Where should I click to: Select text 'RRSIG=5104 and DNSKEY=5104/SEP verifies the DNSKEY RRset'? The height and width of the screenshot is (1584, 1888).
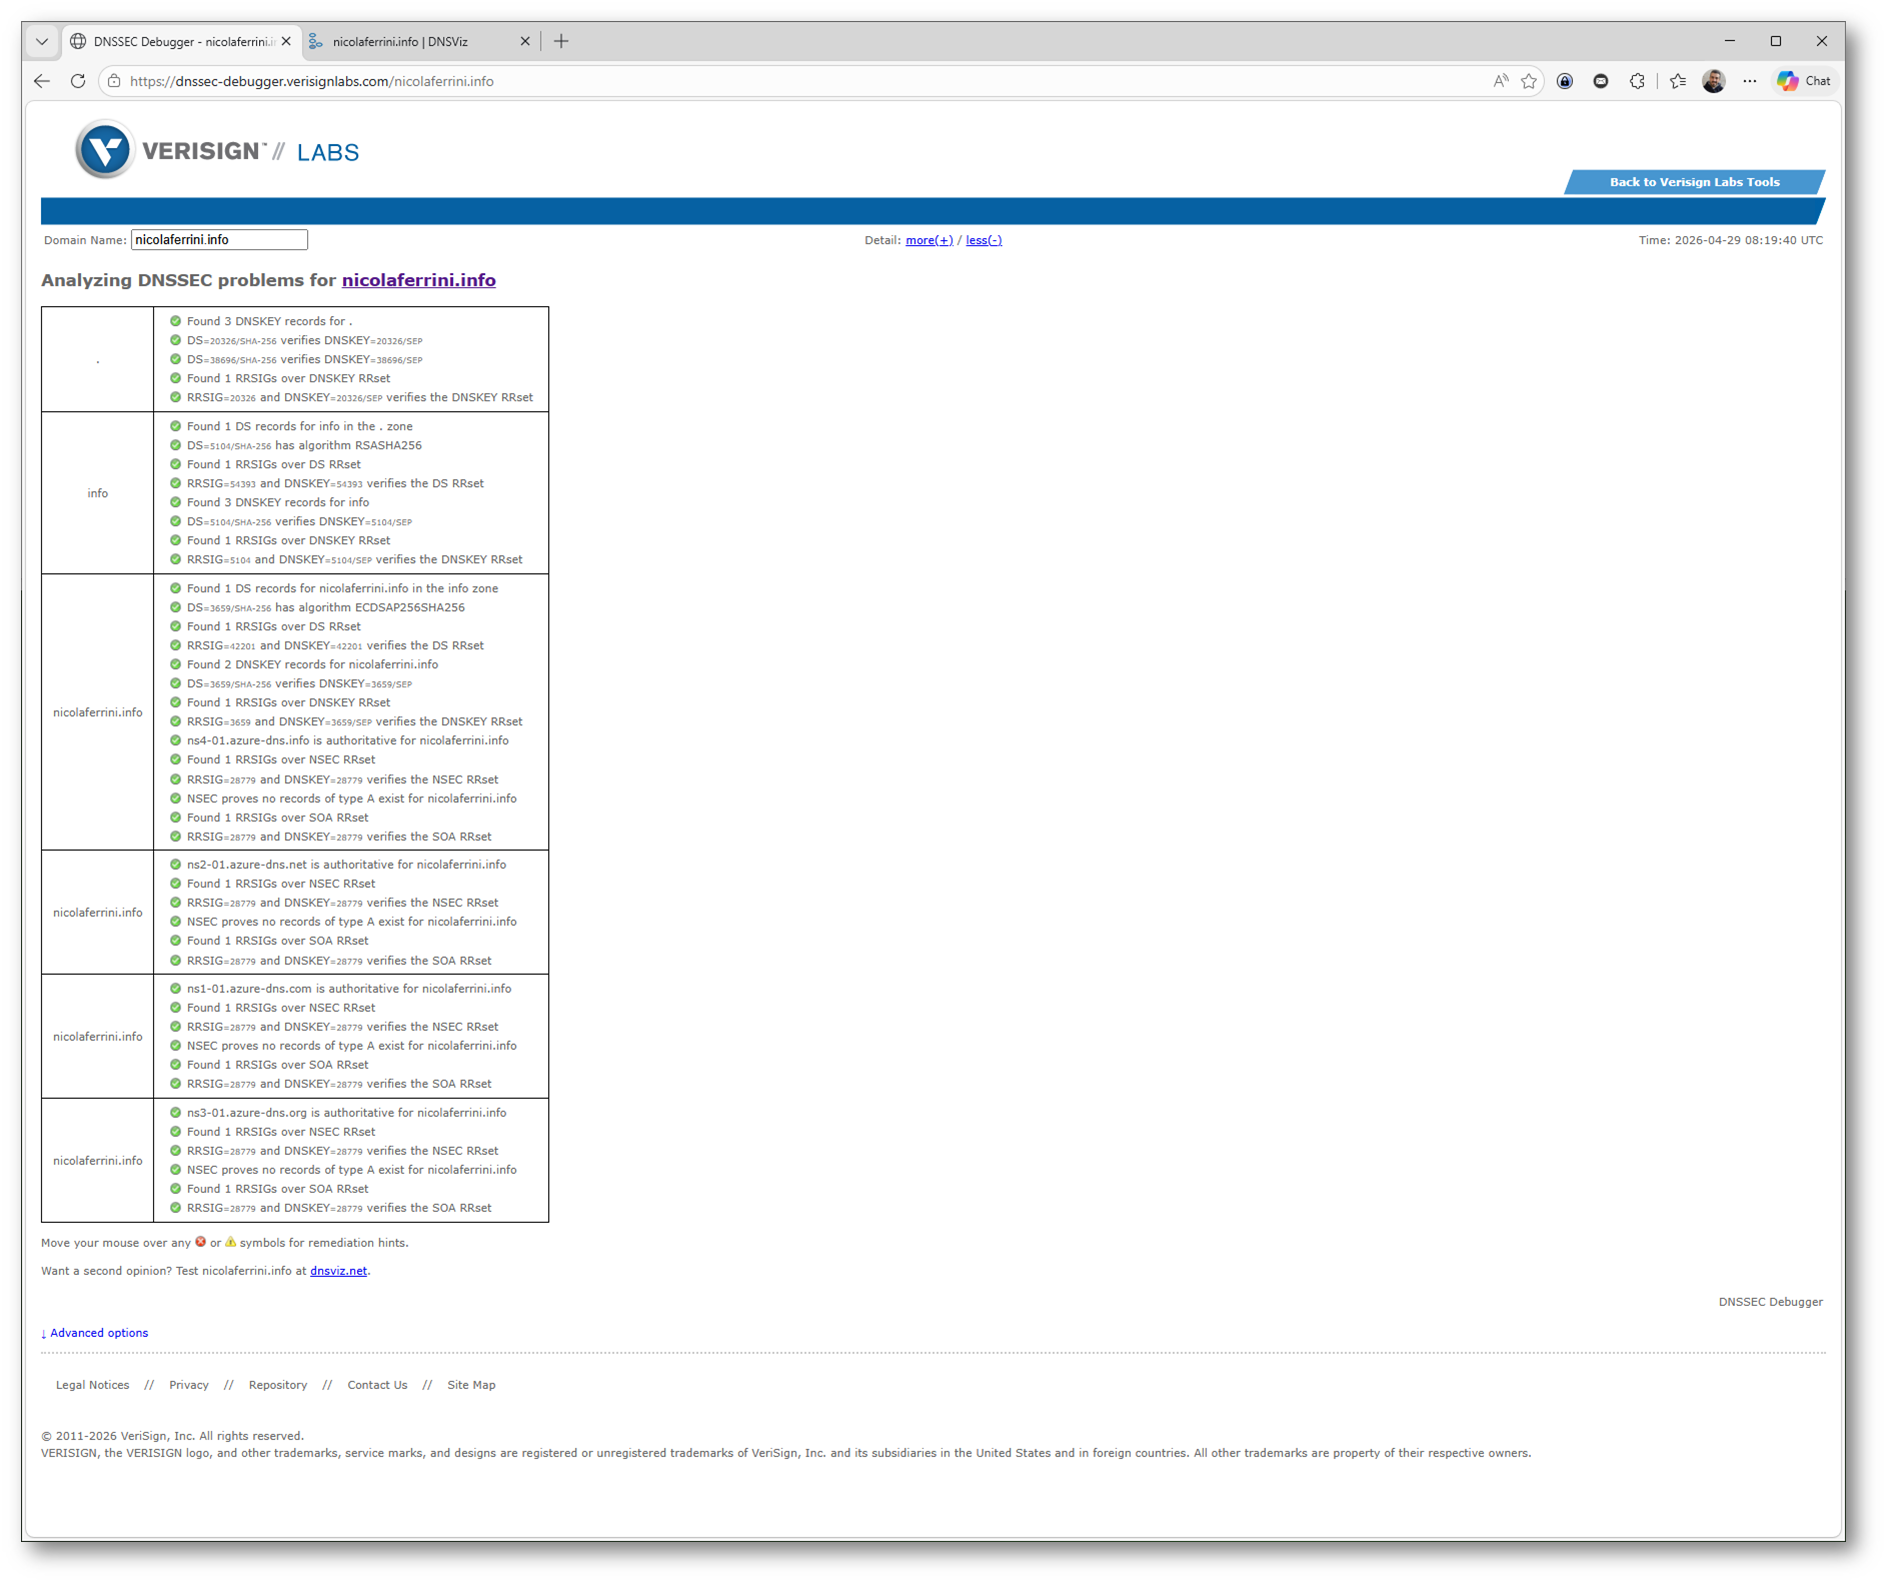pos(355,560)
